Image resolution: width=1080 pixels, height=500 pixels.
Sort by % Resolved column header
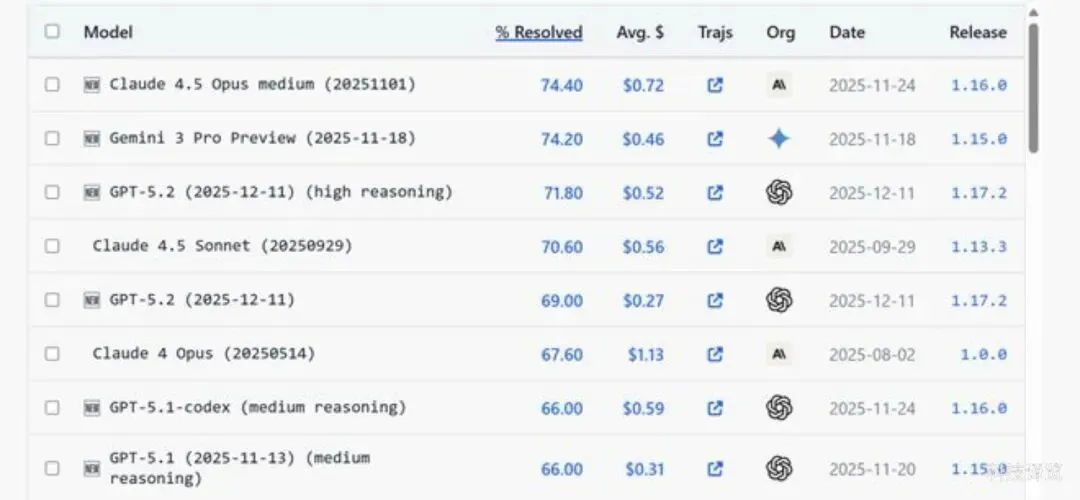click(x=539, y=32)
